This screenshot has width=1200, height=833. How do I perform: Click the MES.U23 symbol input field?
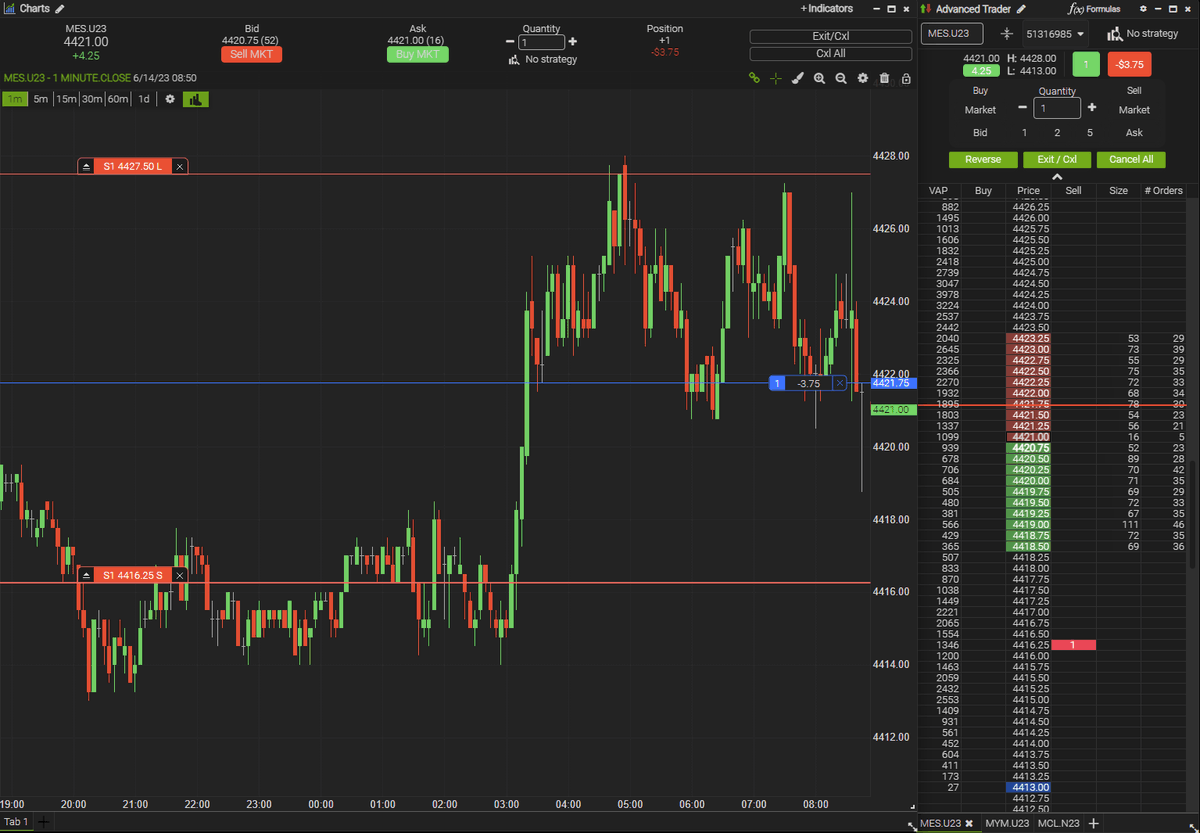951,33
